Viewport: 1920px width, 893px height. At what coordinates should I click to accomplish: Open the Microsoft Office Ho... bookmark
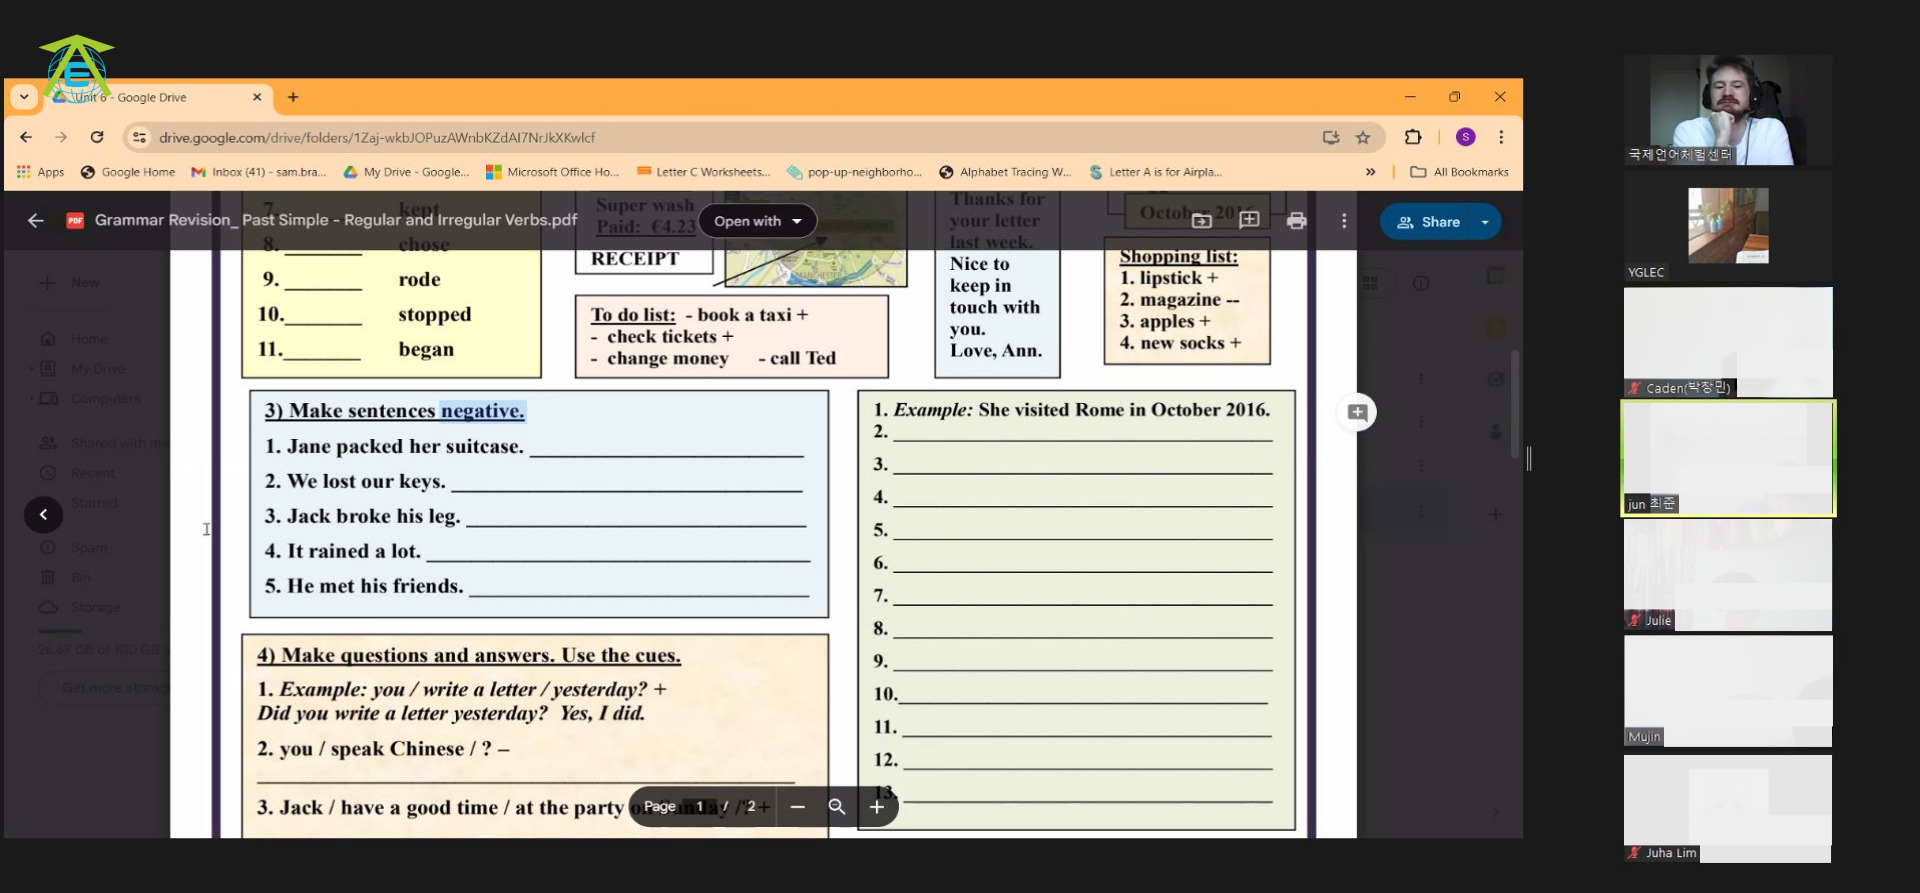point(552,172)
